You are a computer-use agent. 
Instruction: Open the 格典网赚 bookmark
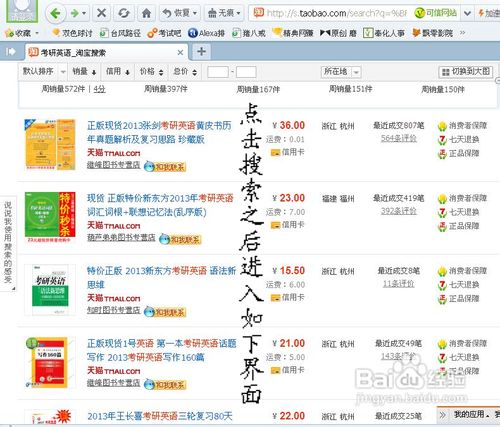293,33
